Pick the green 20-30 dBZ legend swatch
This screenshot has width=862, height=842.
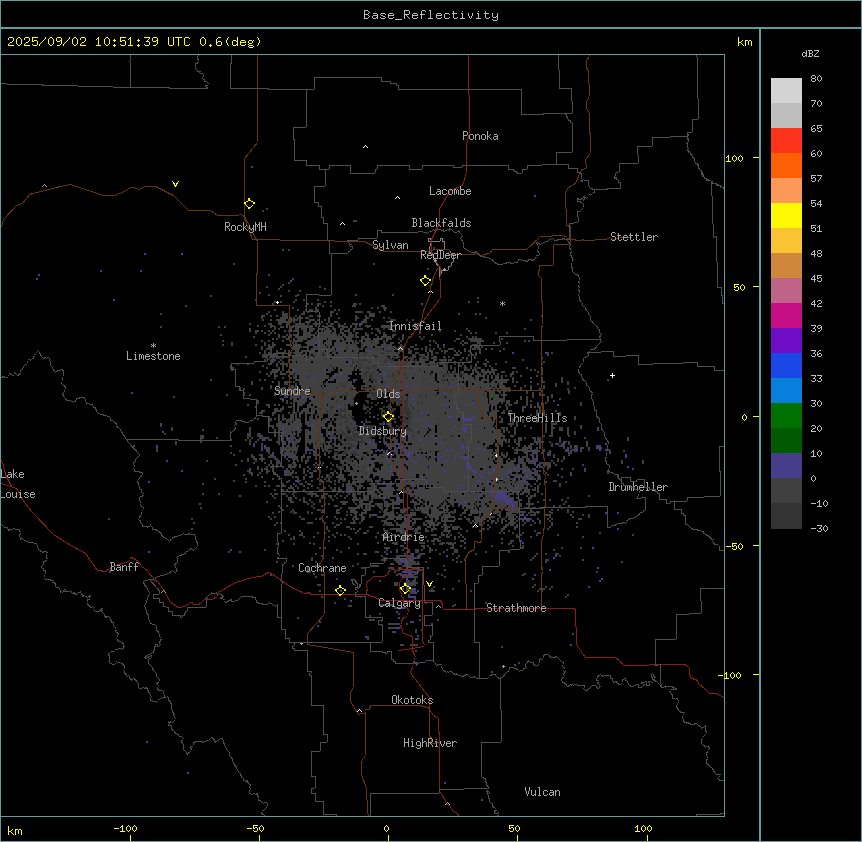point(786,416)
